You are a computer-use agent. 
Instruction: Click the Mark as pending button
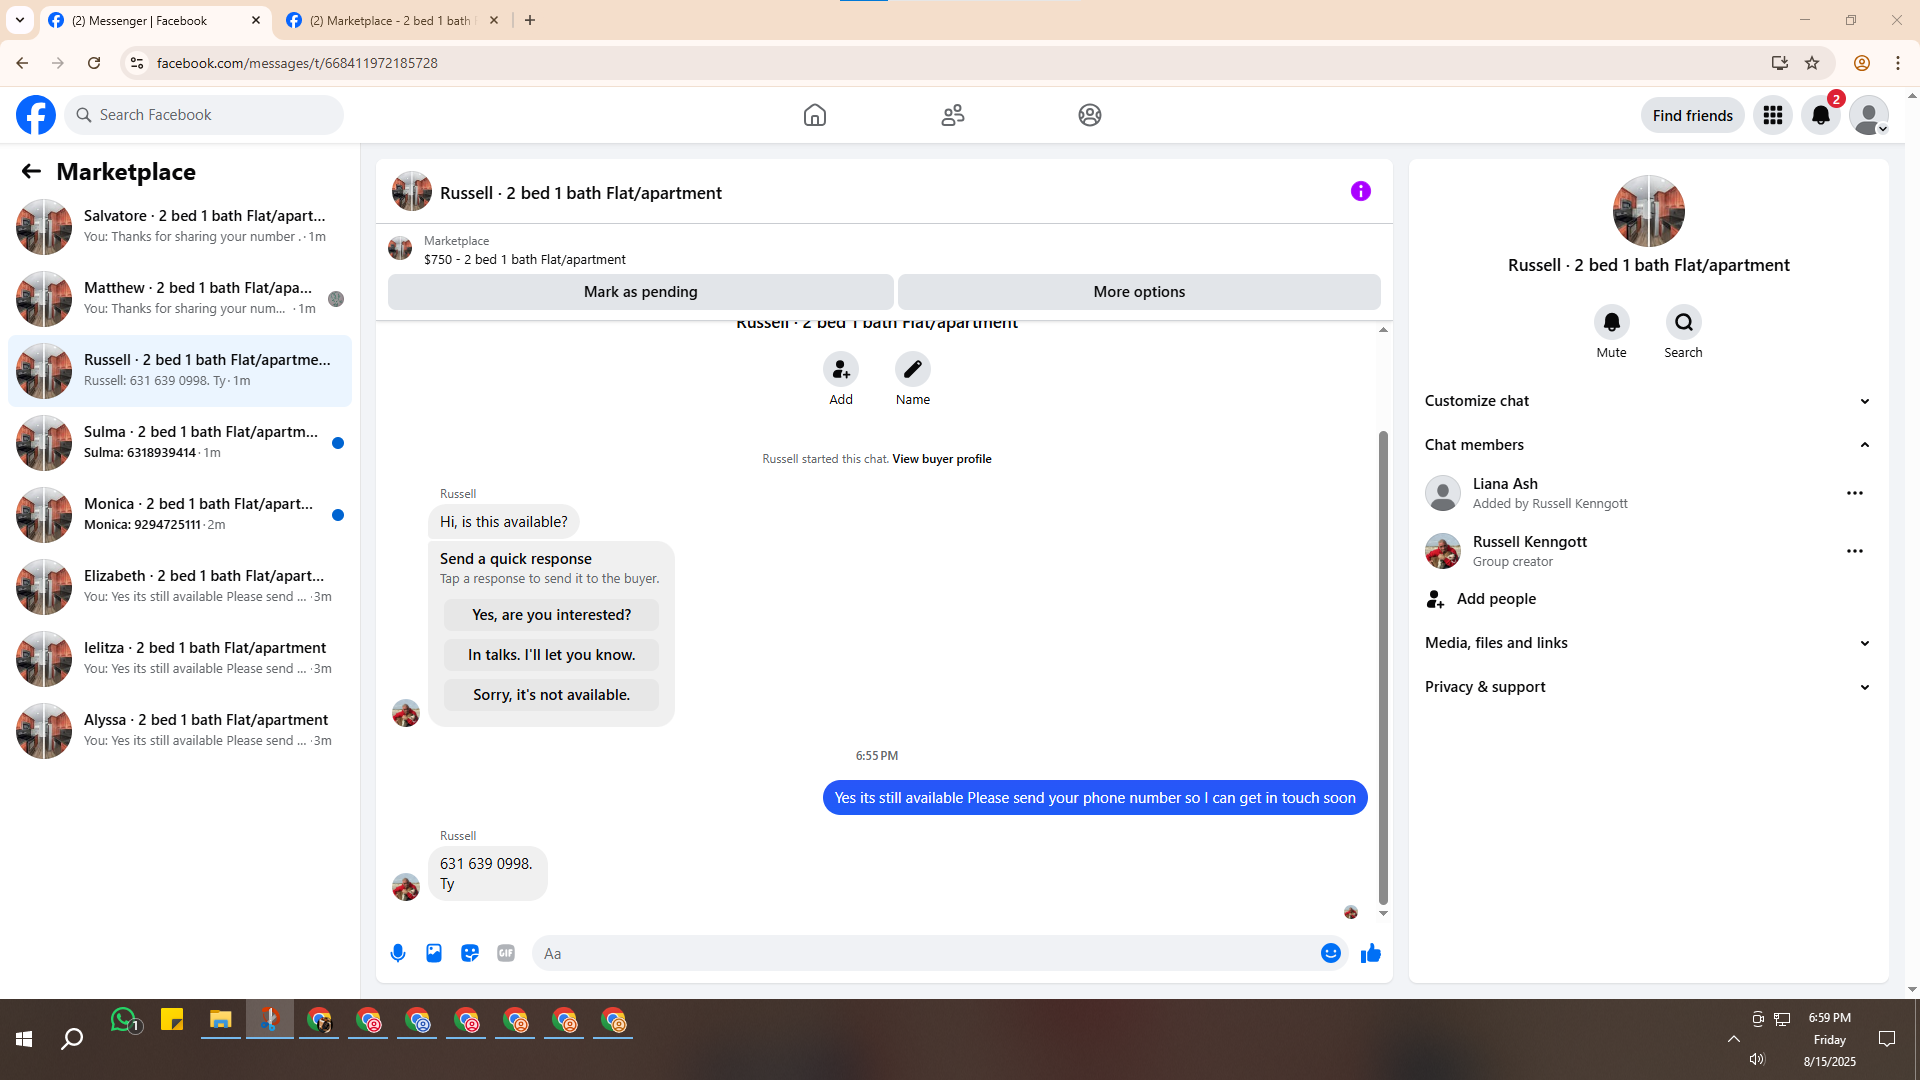[640, 292]
